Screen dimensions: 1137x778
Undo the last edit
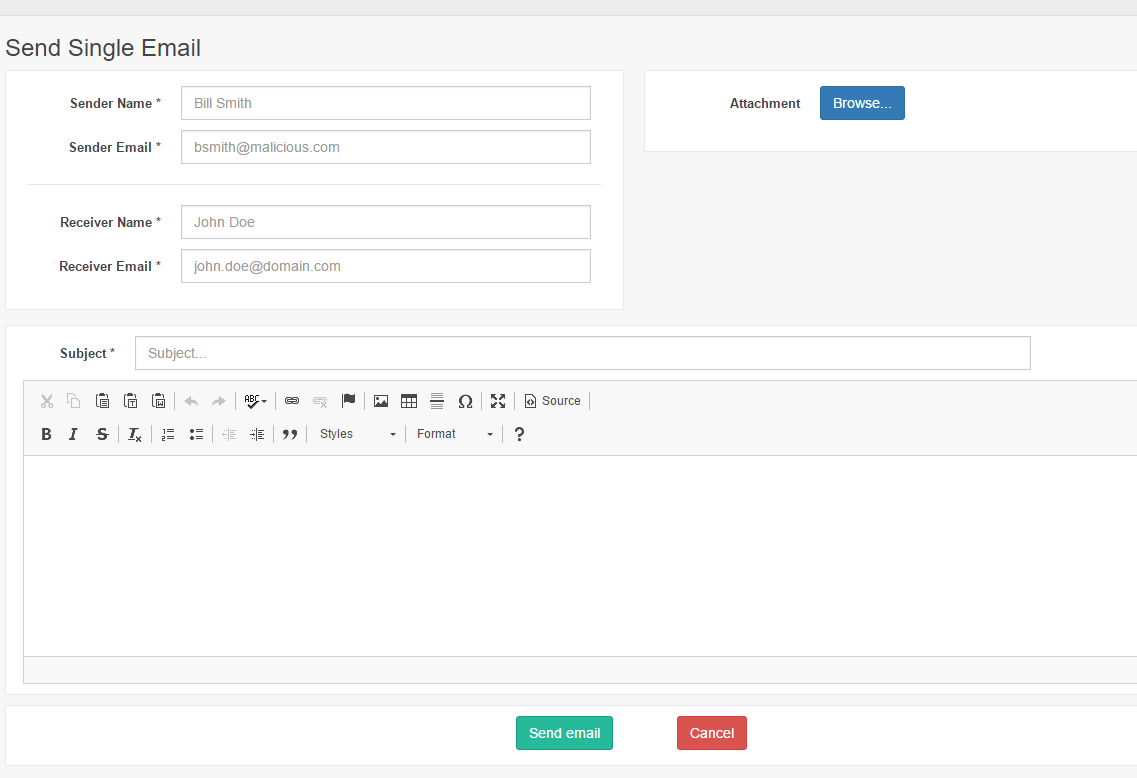click(191, 401)
